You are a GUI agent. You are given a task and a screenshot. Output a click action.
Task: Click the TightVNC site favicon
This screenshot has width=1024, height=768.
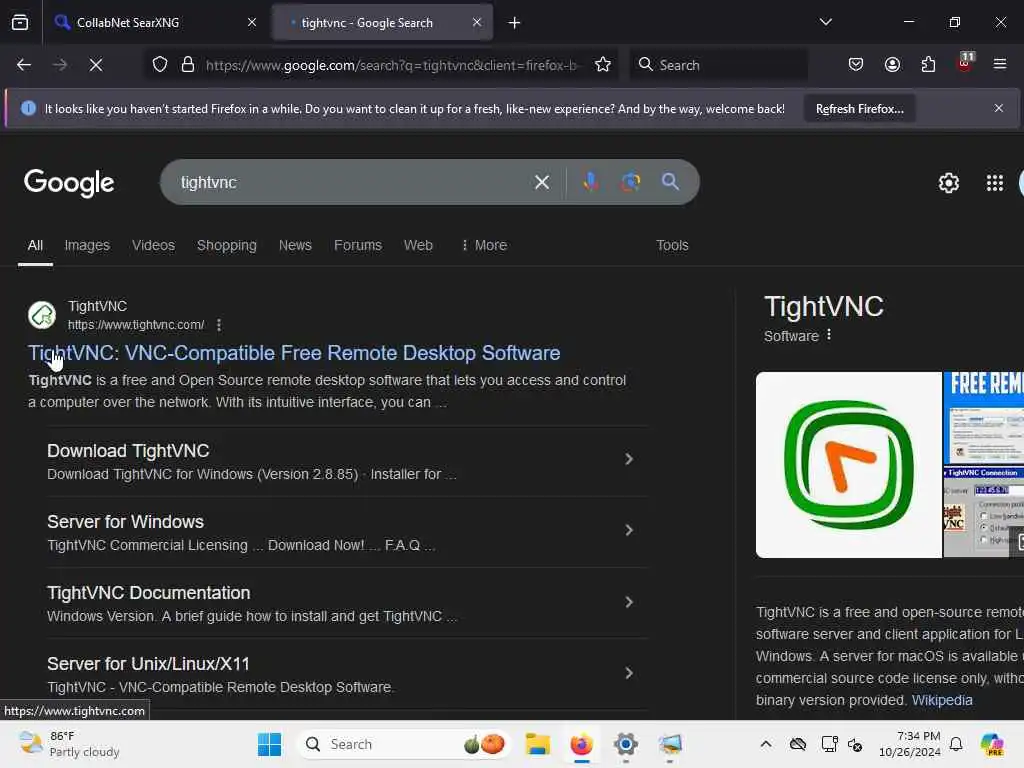tap(42, 315)
